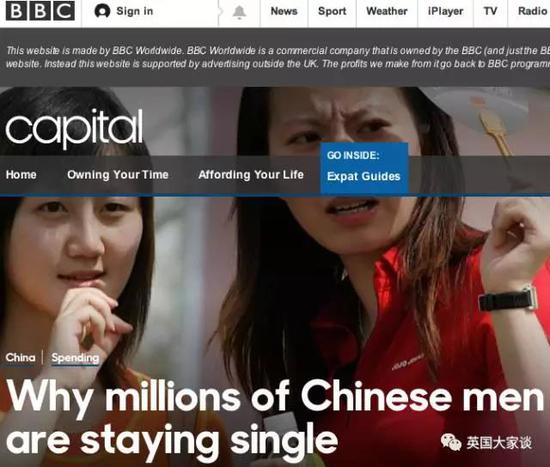This screenshot has height=467, width=550.
Task: Open the Owning Your Time tab
Action: pyautogui.click(x=118, y=175)
